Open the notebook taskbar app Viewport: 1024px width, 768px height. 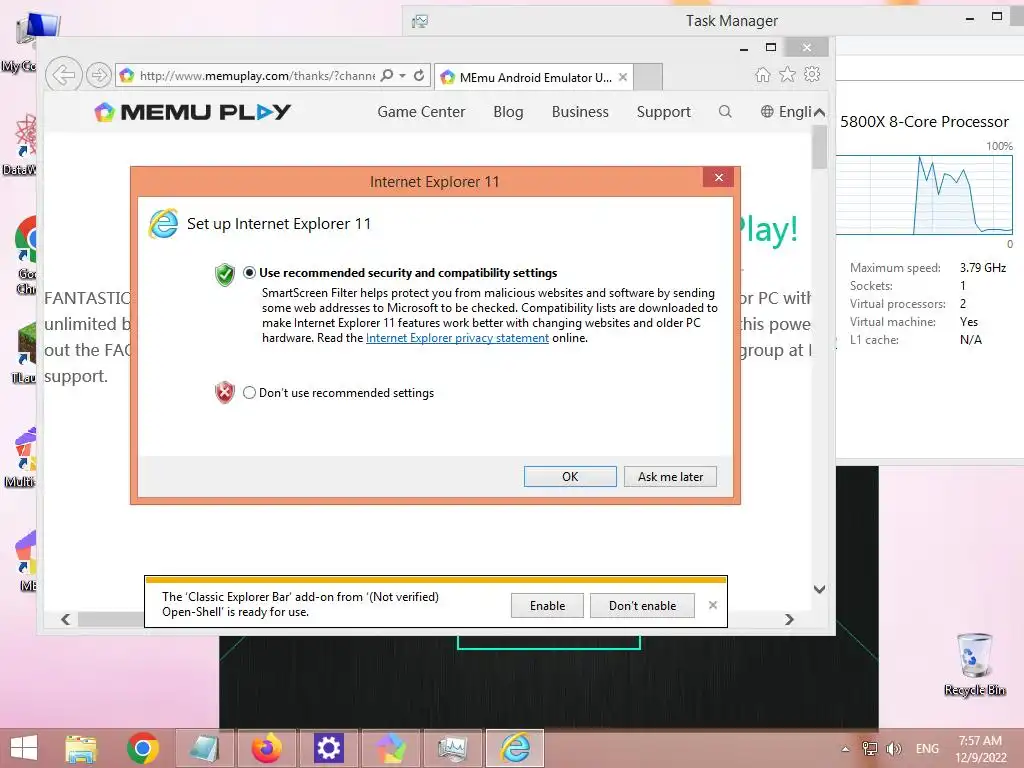point(204,748)
